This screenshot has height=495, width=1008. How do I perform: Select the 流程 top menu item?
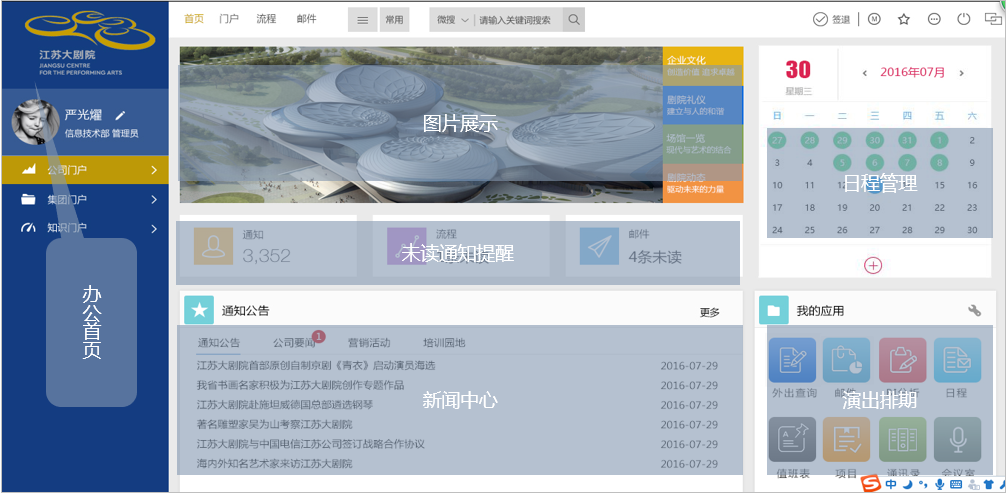pyautogui.click(x=266, y=19)
